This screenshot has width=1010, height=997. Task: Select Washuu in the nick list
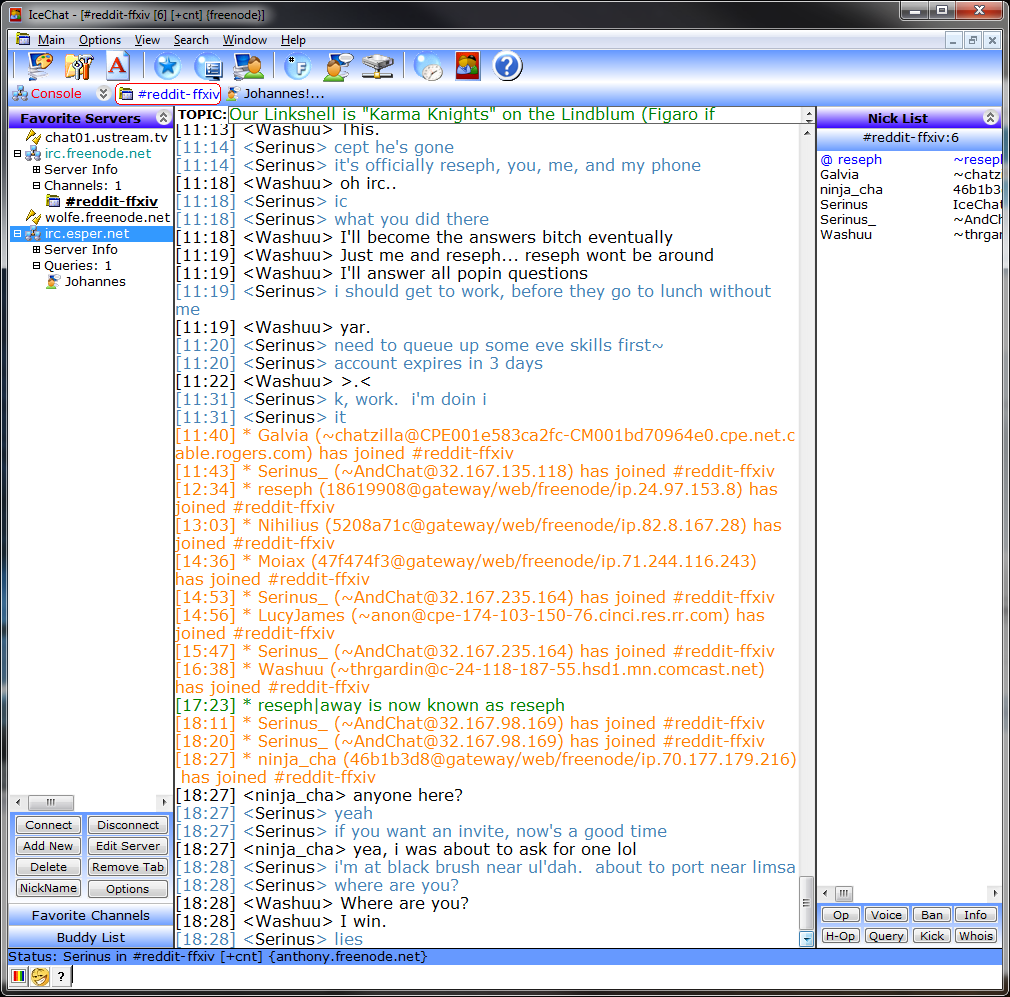[x=846, y=235]
